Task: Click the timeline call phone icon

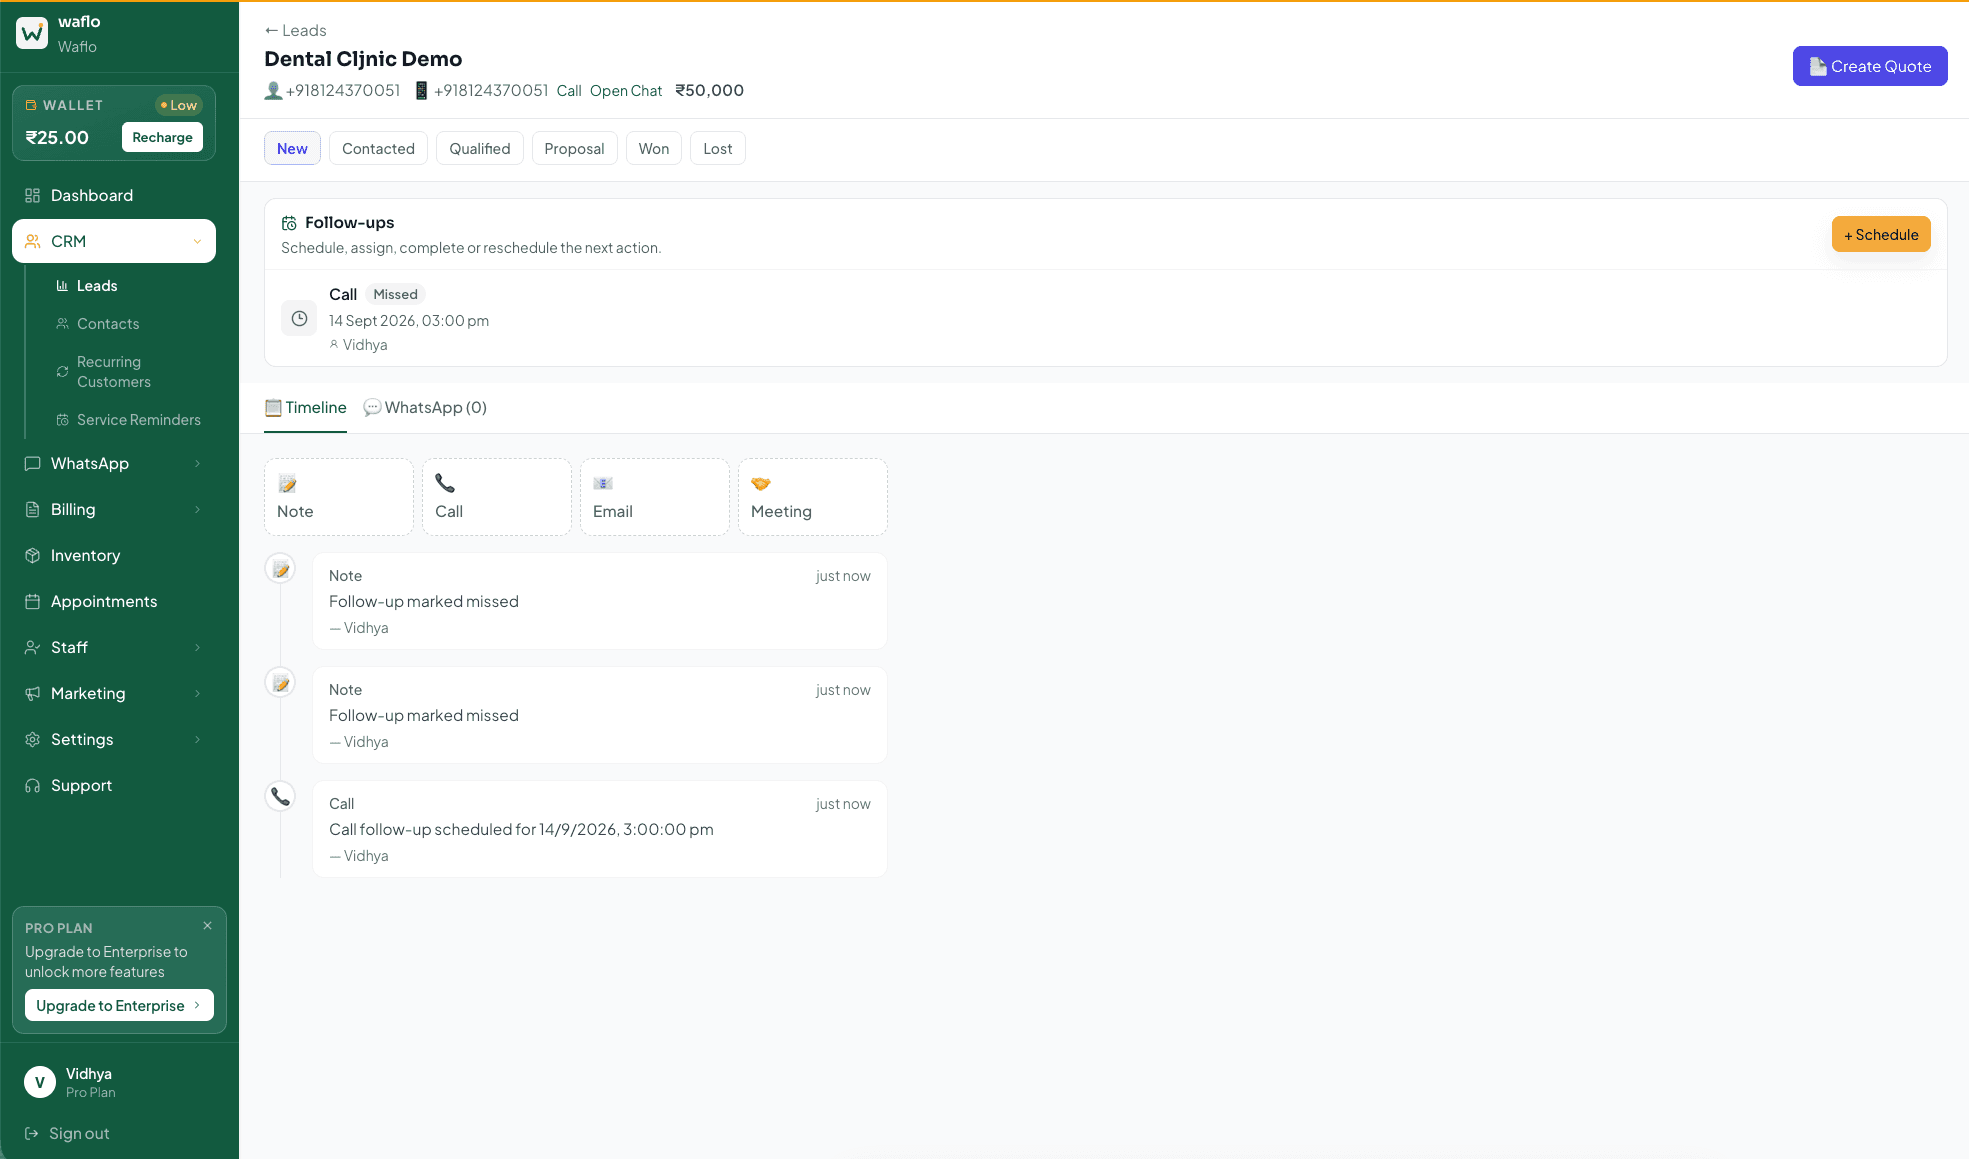Action: 281,797
